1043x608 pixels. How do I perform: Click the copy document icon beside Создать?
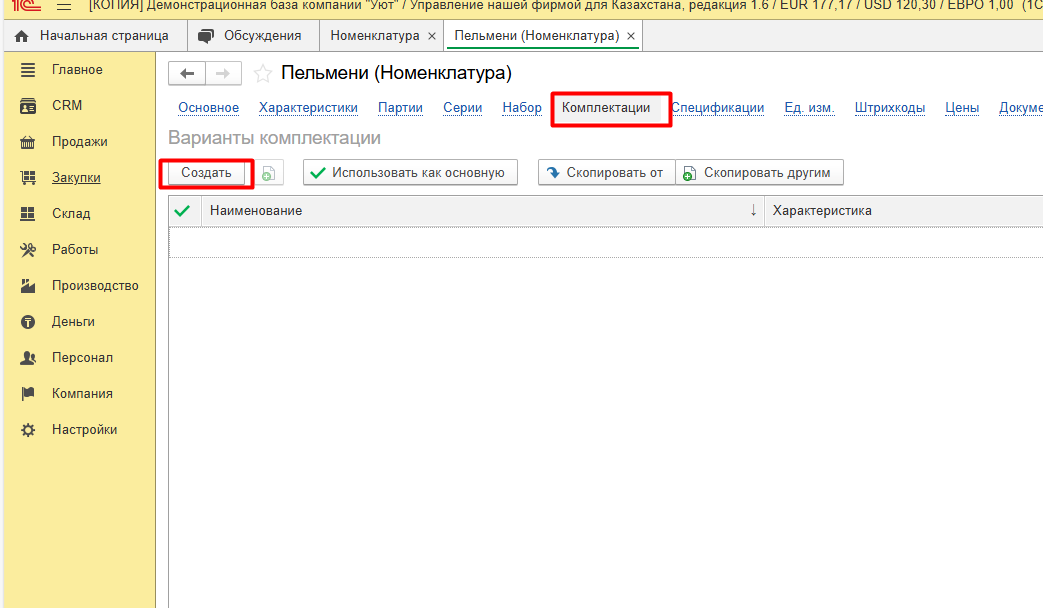268,173
